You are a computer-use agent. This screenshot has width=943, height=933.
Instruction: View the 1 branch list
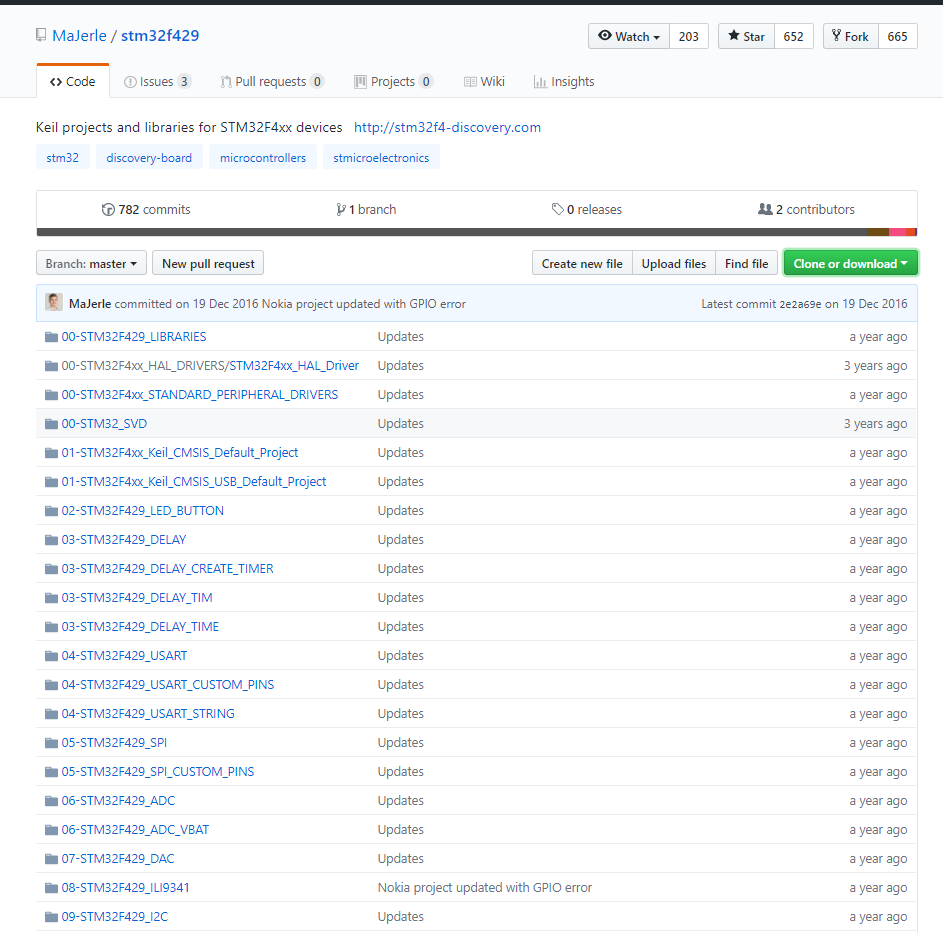click(x=366, y=209)
